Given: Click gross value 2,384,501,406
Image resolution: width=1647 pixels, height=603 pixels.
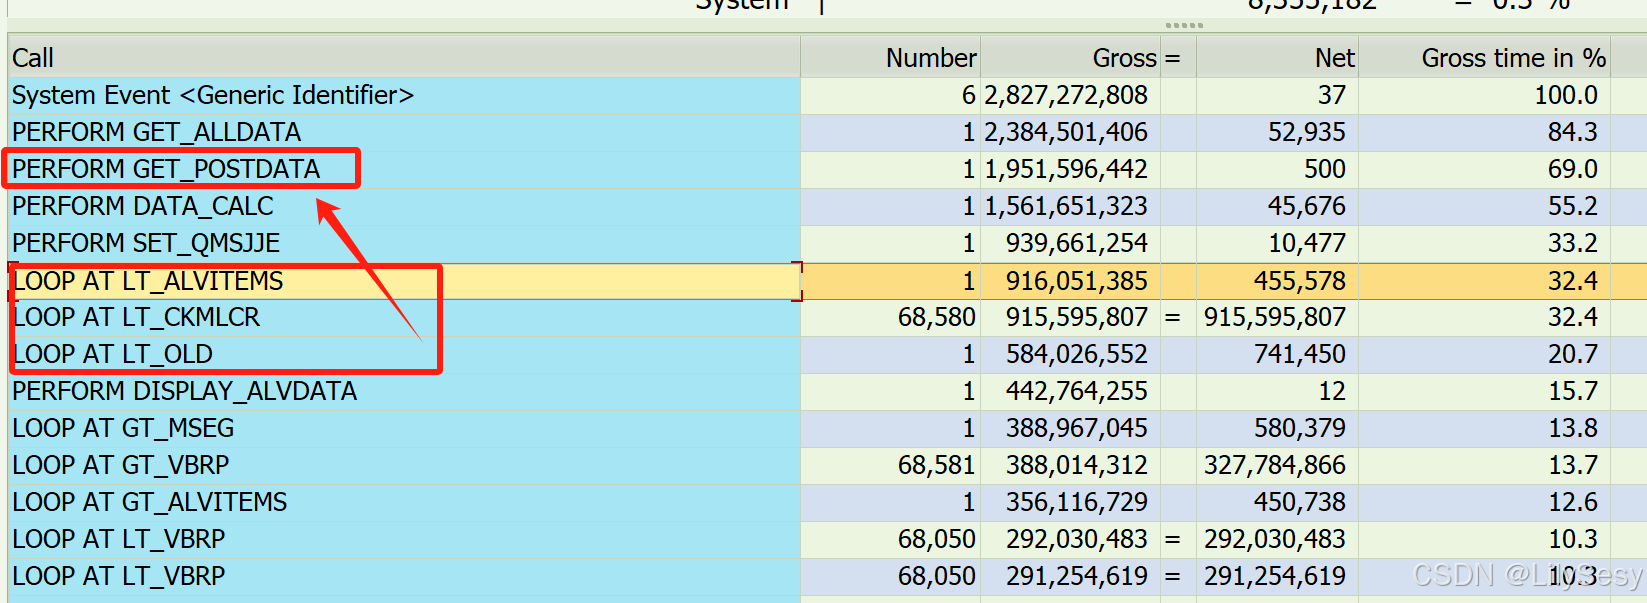Looking at the screenshot, I should pos(1066,132).
